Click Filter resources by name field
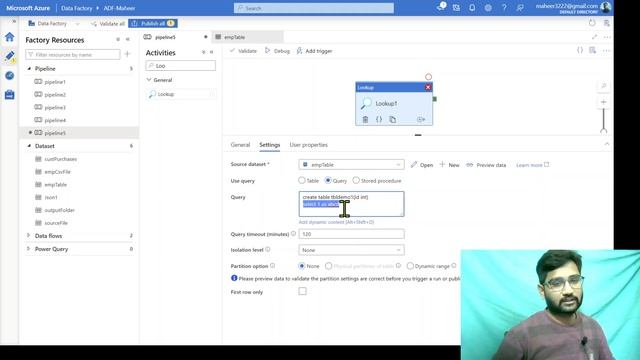 pyautogui.click(x=73, y=55)
